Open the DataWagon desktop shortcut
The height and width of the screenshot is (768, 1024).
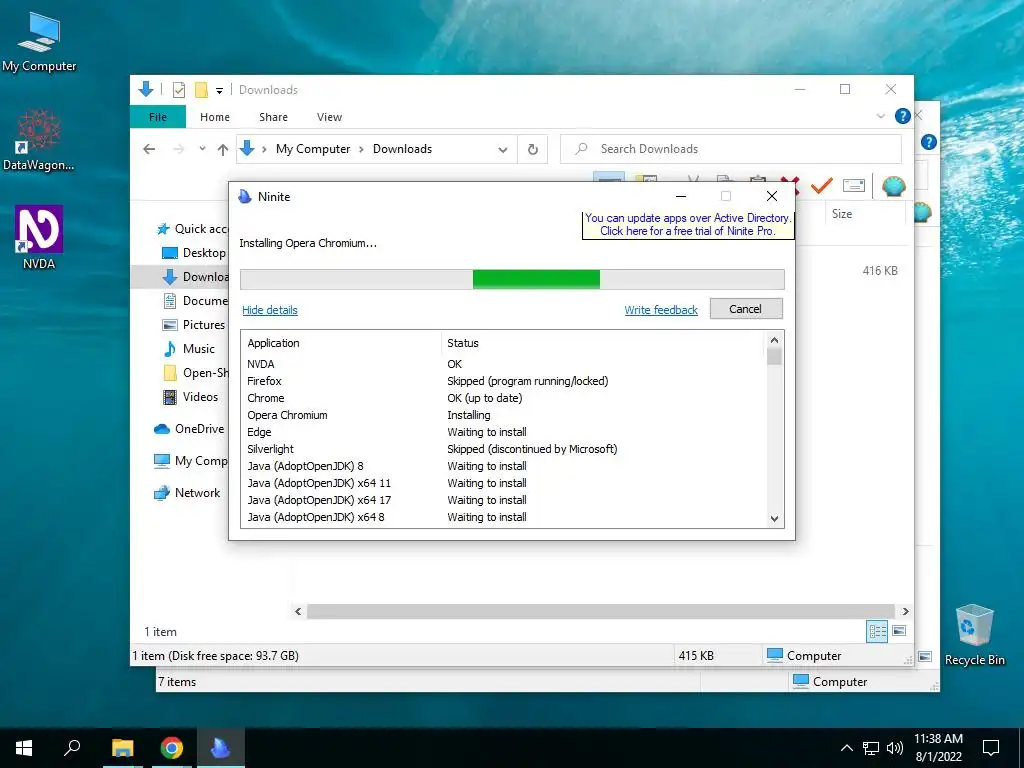(x=39, y=140)
